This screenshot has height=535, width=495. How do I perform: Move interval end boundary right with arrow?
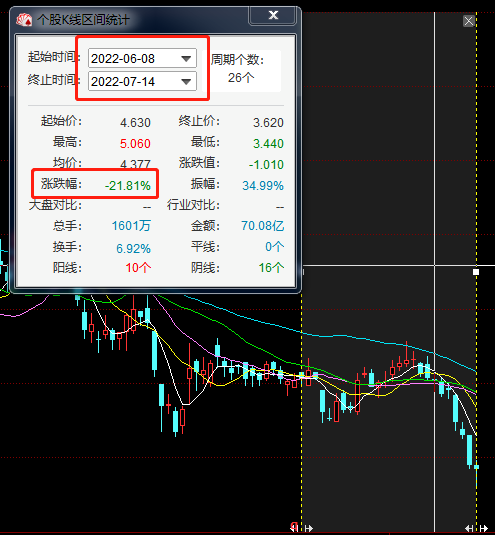pyautogui.click(x=484, y=529)
